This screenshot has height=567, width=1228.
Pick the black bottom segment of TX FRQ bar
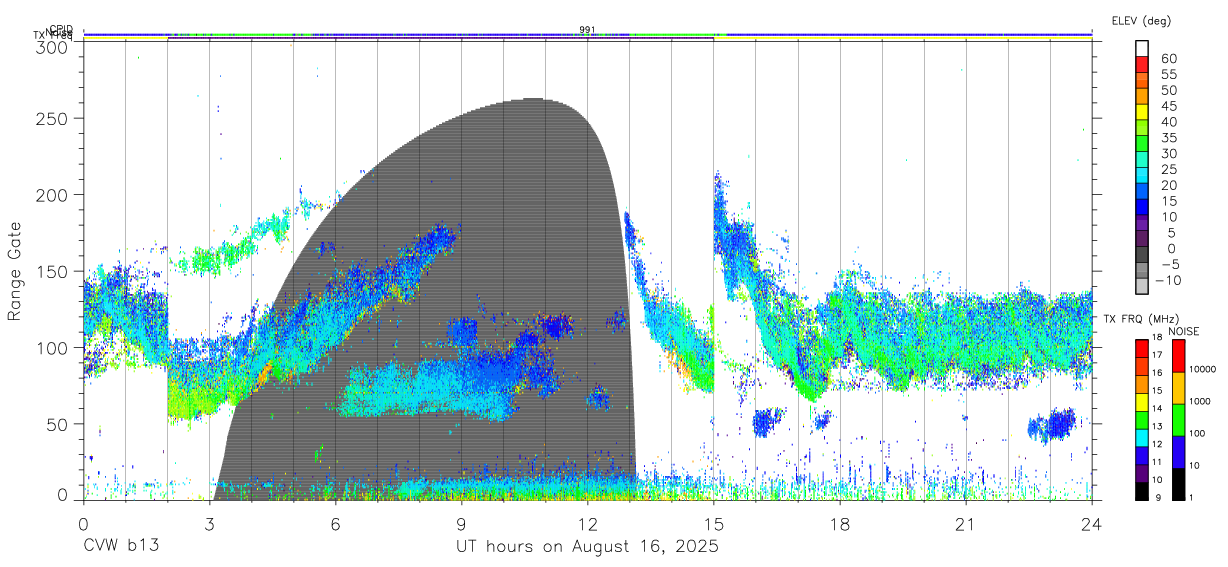coord(1142,490)
